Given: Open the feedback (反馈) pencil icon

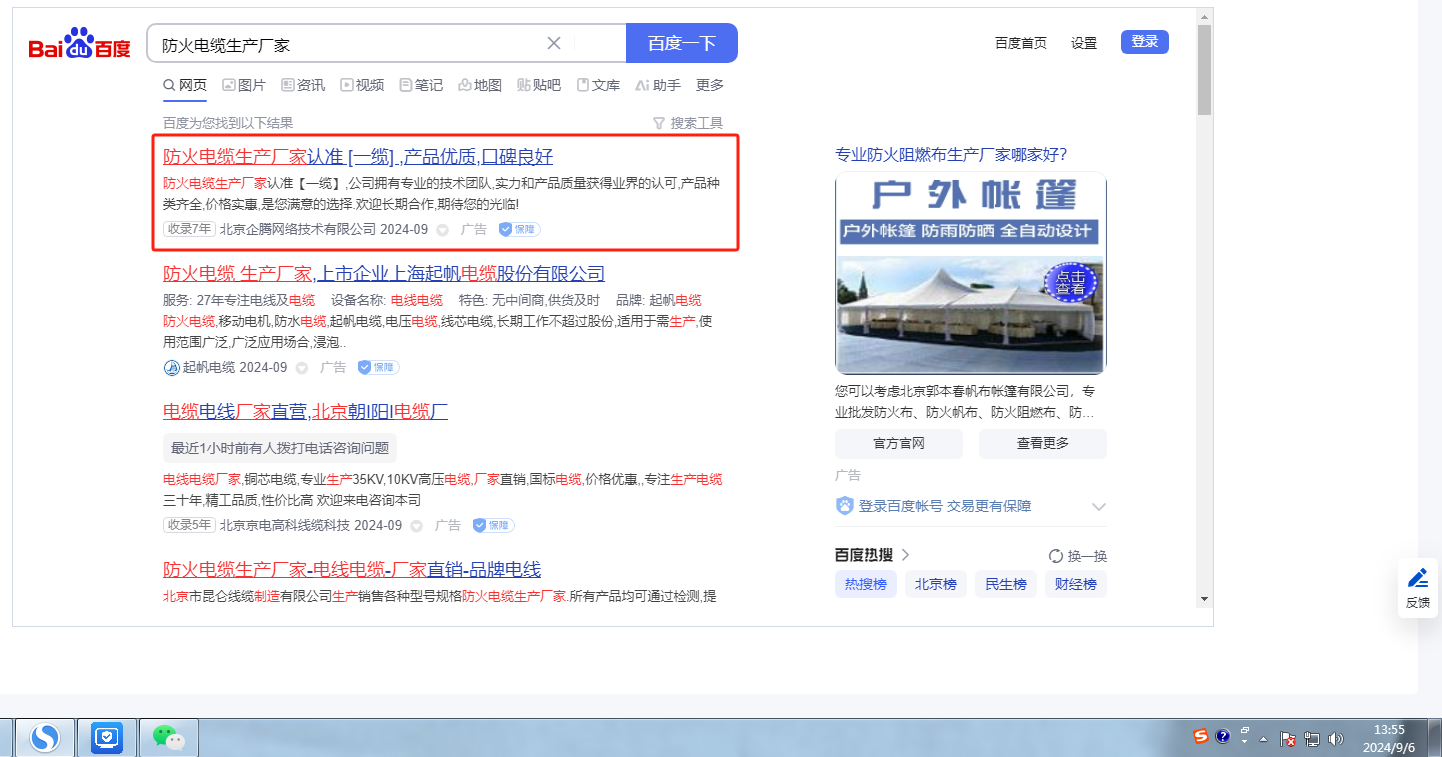Looking at the screenshot, I should pos(1418,578).
